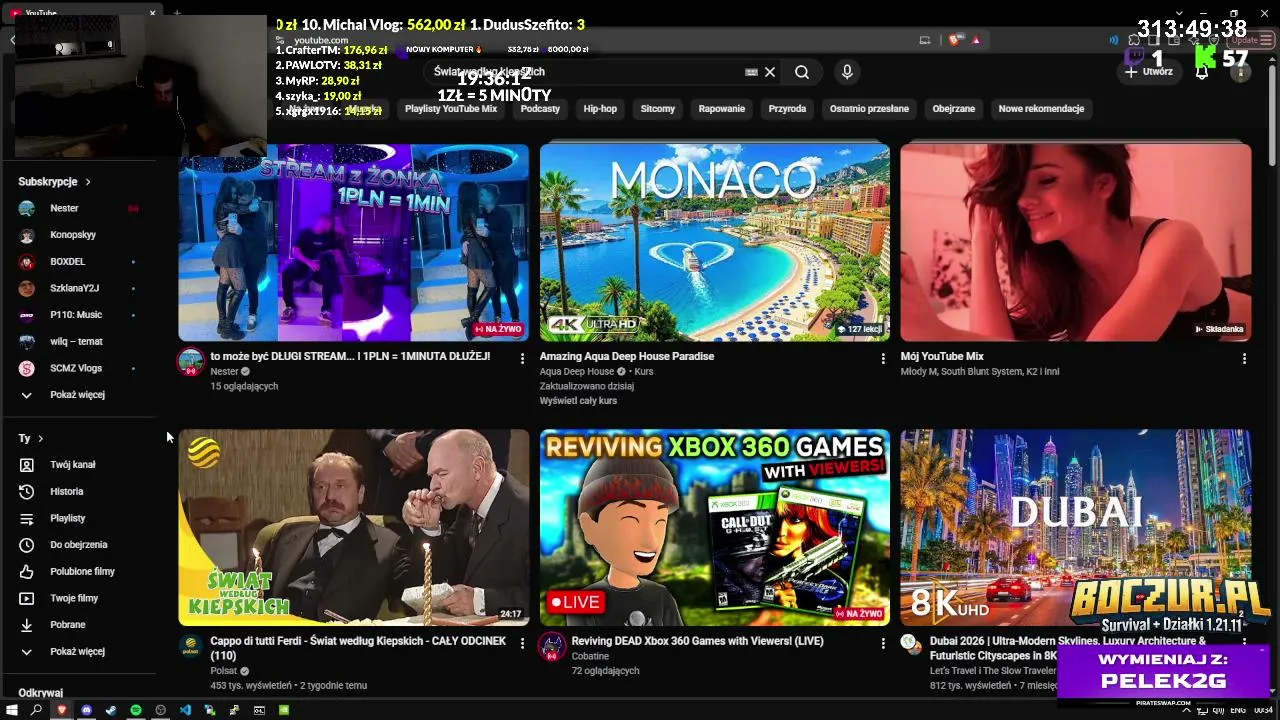Image resolution: width=1280 pixels, height=720 pixels.
Task: Click the search magnifier button on YouTube
Action: [x=802, y=72]
